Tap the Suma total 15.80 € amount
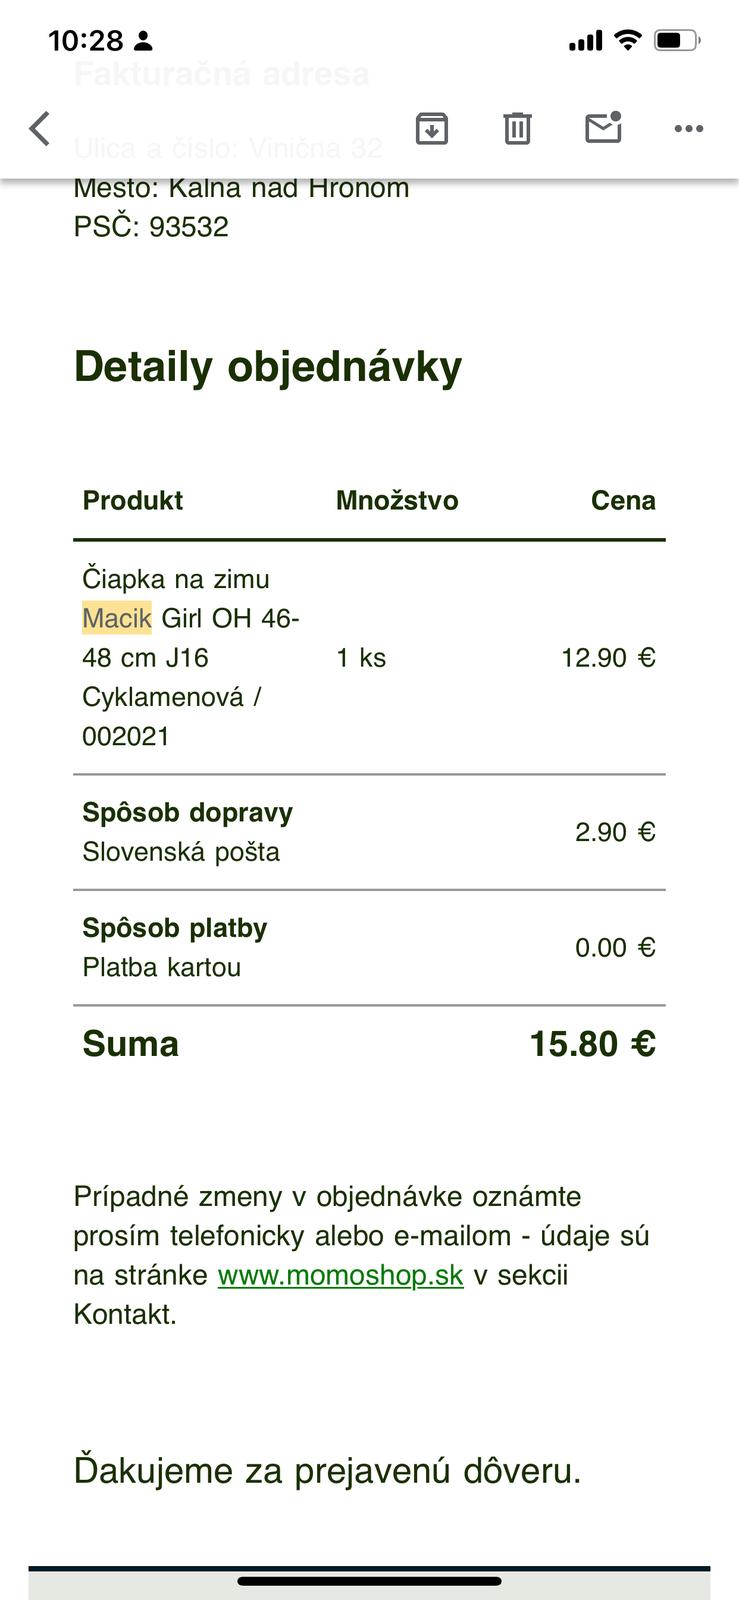This screenshot has height=1600, width=739. pyautogui.click(x=592, y=1044)
